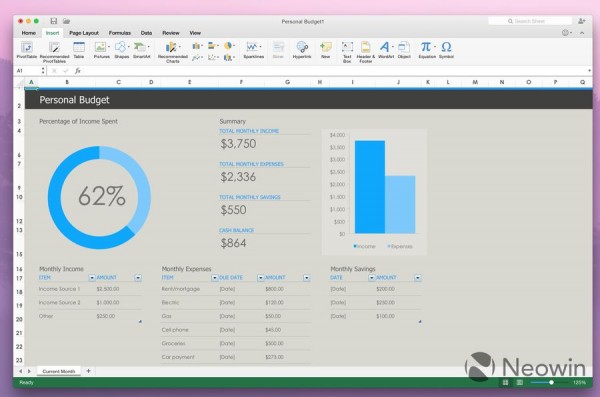The height and width of the screenshot is (397, 600).
Task: Click the A1 name box
Action: tap(30, 71)
